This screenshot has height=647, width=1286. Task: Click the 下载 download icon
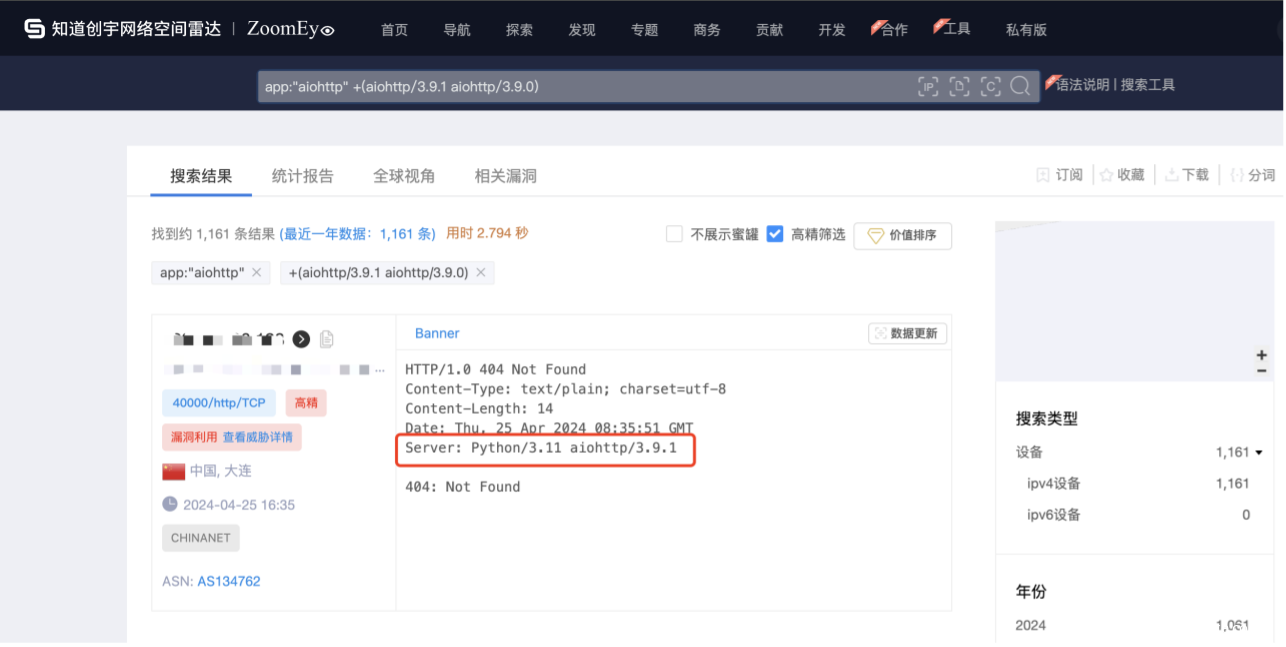pyautogui.click(x=1171, y=175)
